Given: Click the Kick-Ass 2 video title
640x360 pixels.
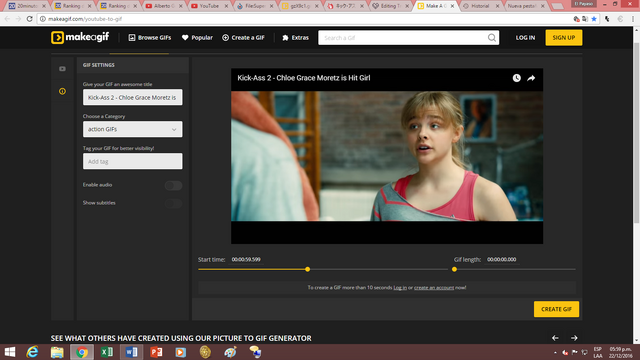Looking at the screenshot, I should [x=304, y=78].
